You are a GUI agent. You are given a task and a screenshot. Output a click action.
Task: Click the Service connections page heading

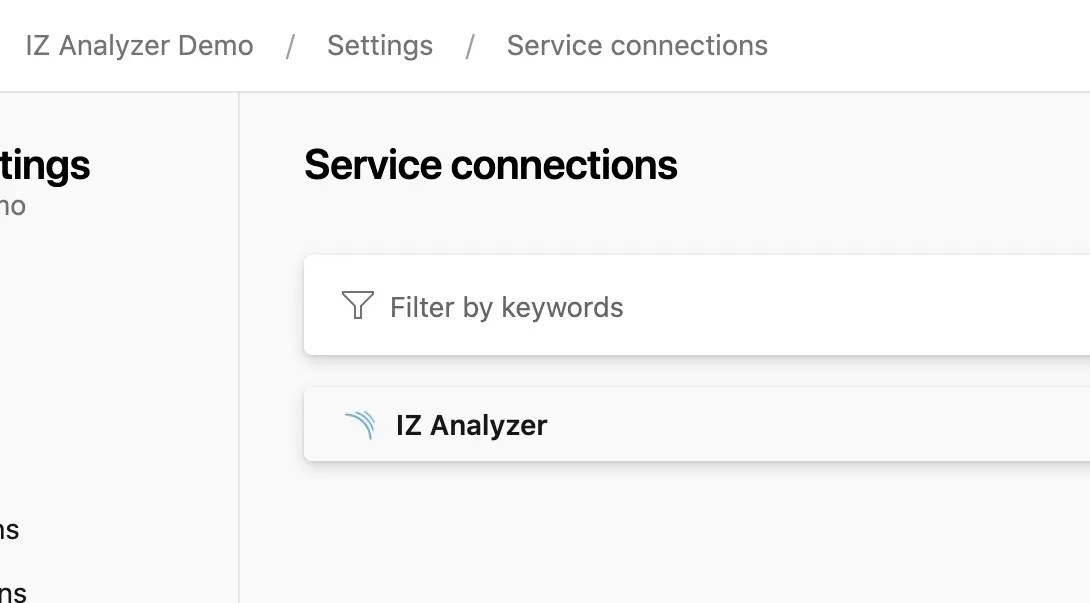[490, 165]
